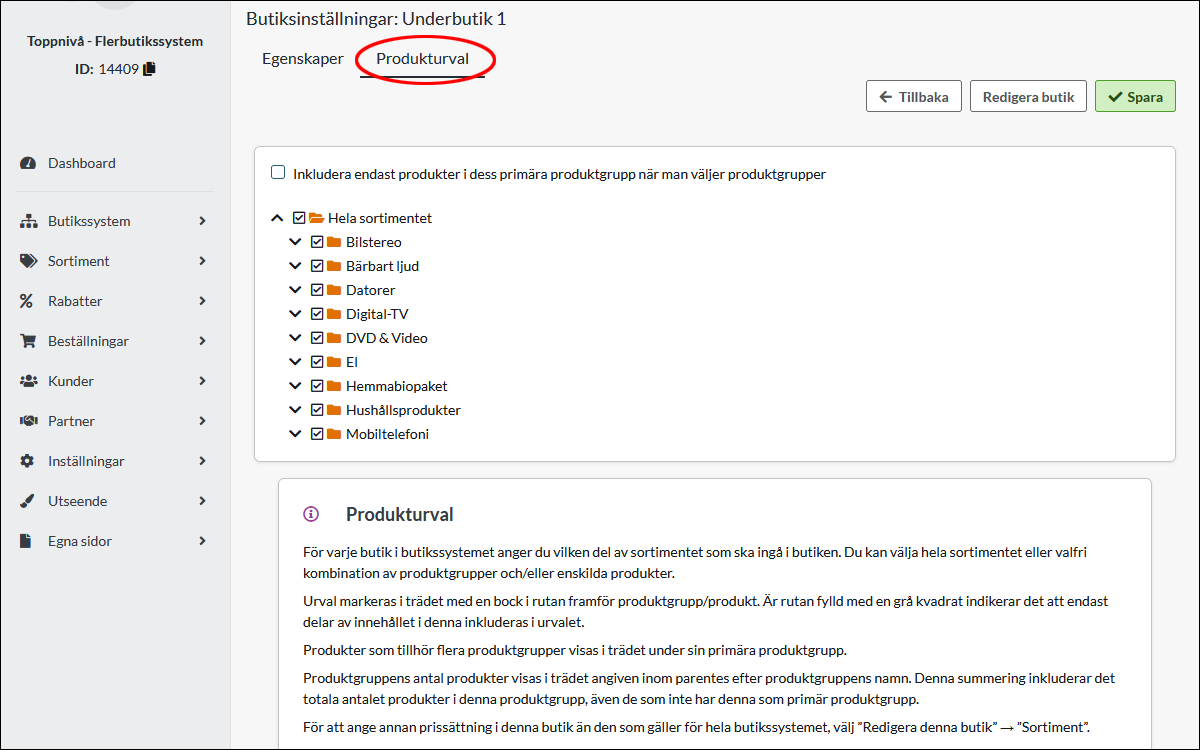Viewport: 1200px width, 750px height.
Task: Click the Partner handshake icon
Action: coord(28,421)
